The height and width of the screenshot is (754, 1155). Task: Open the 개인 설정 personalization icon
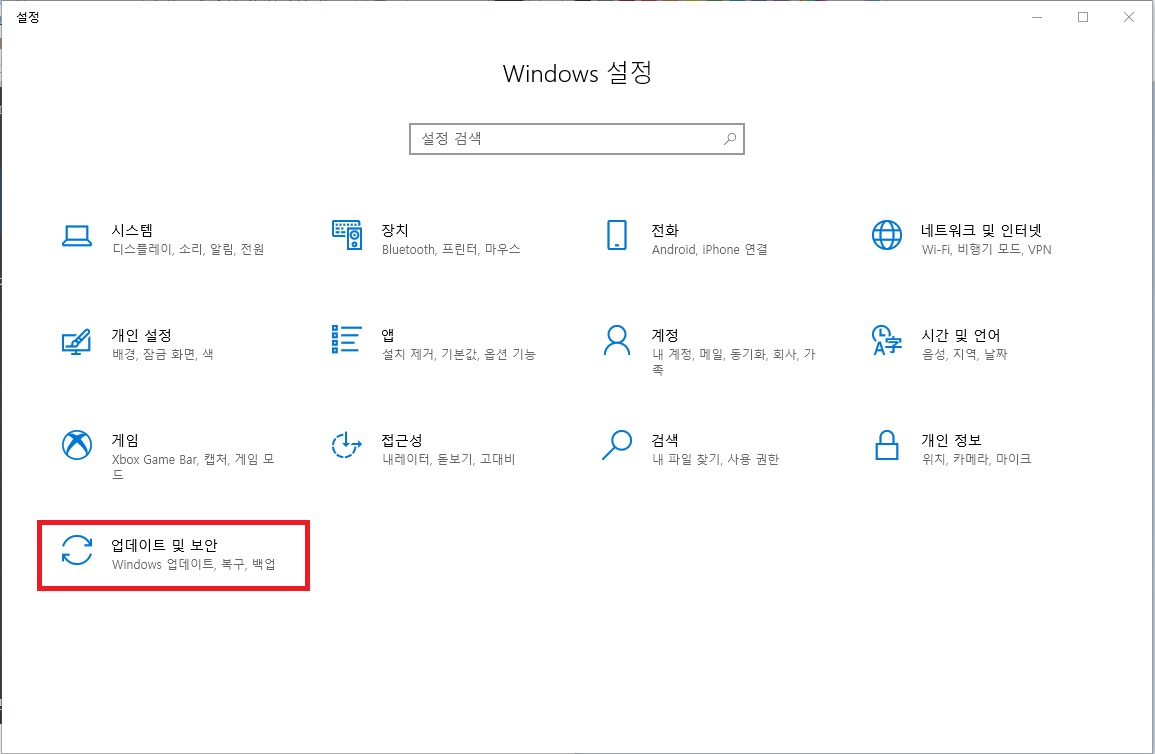tap(77, 342)
